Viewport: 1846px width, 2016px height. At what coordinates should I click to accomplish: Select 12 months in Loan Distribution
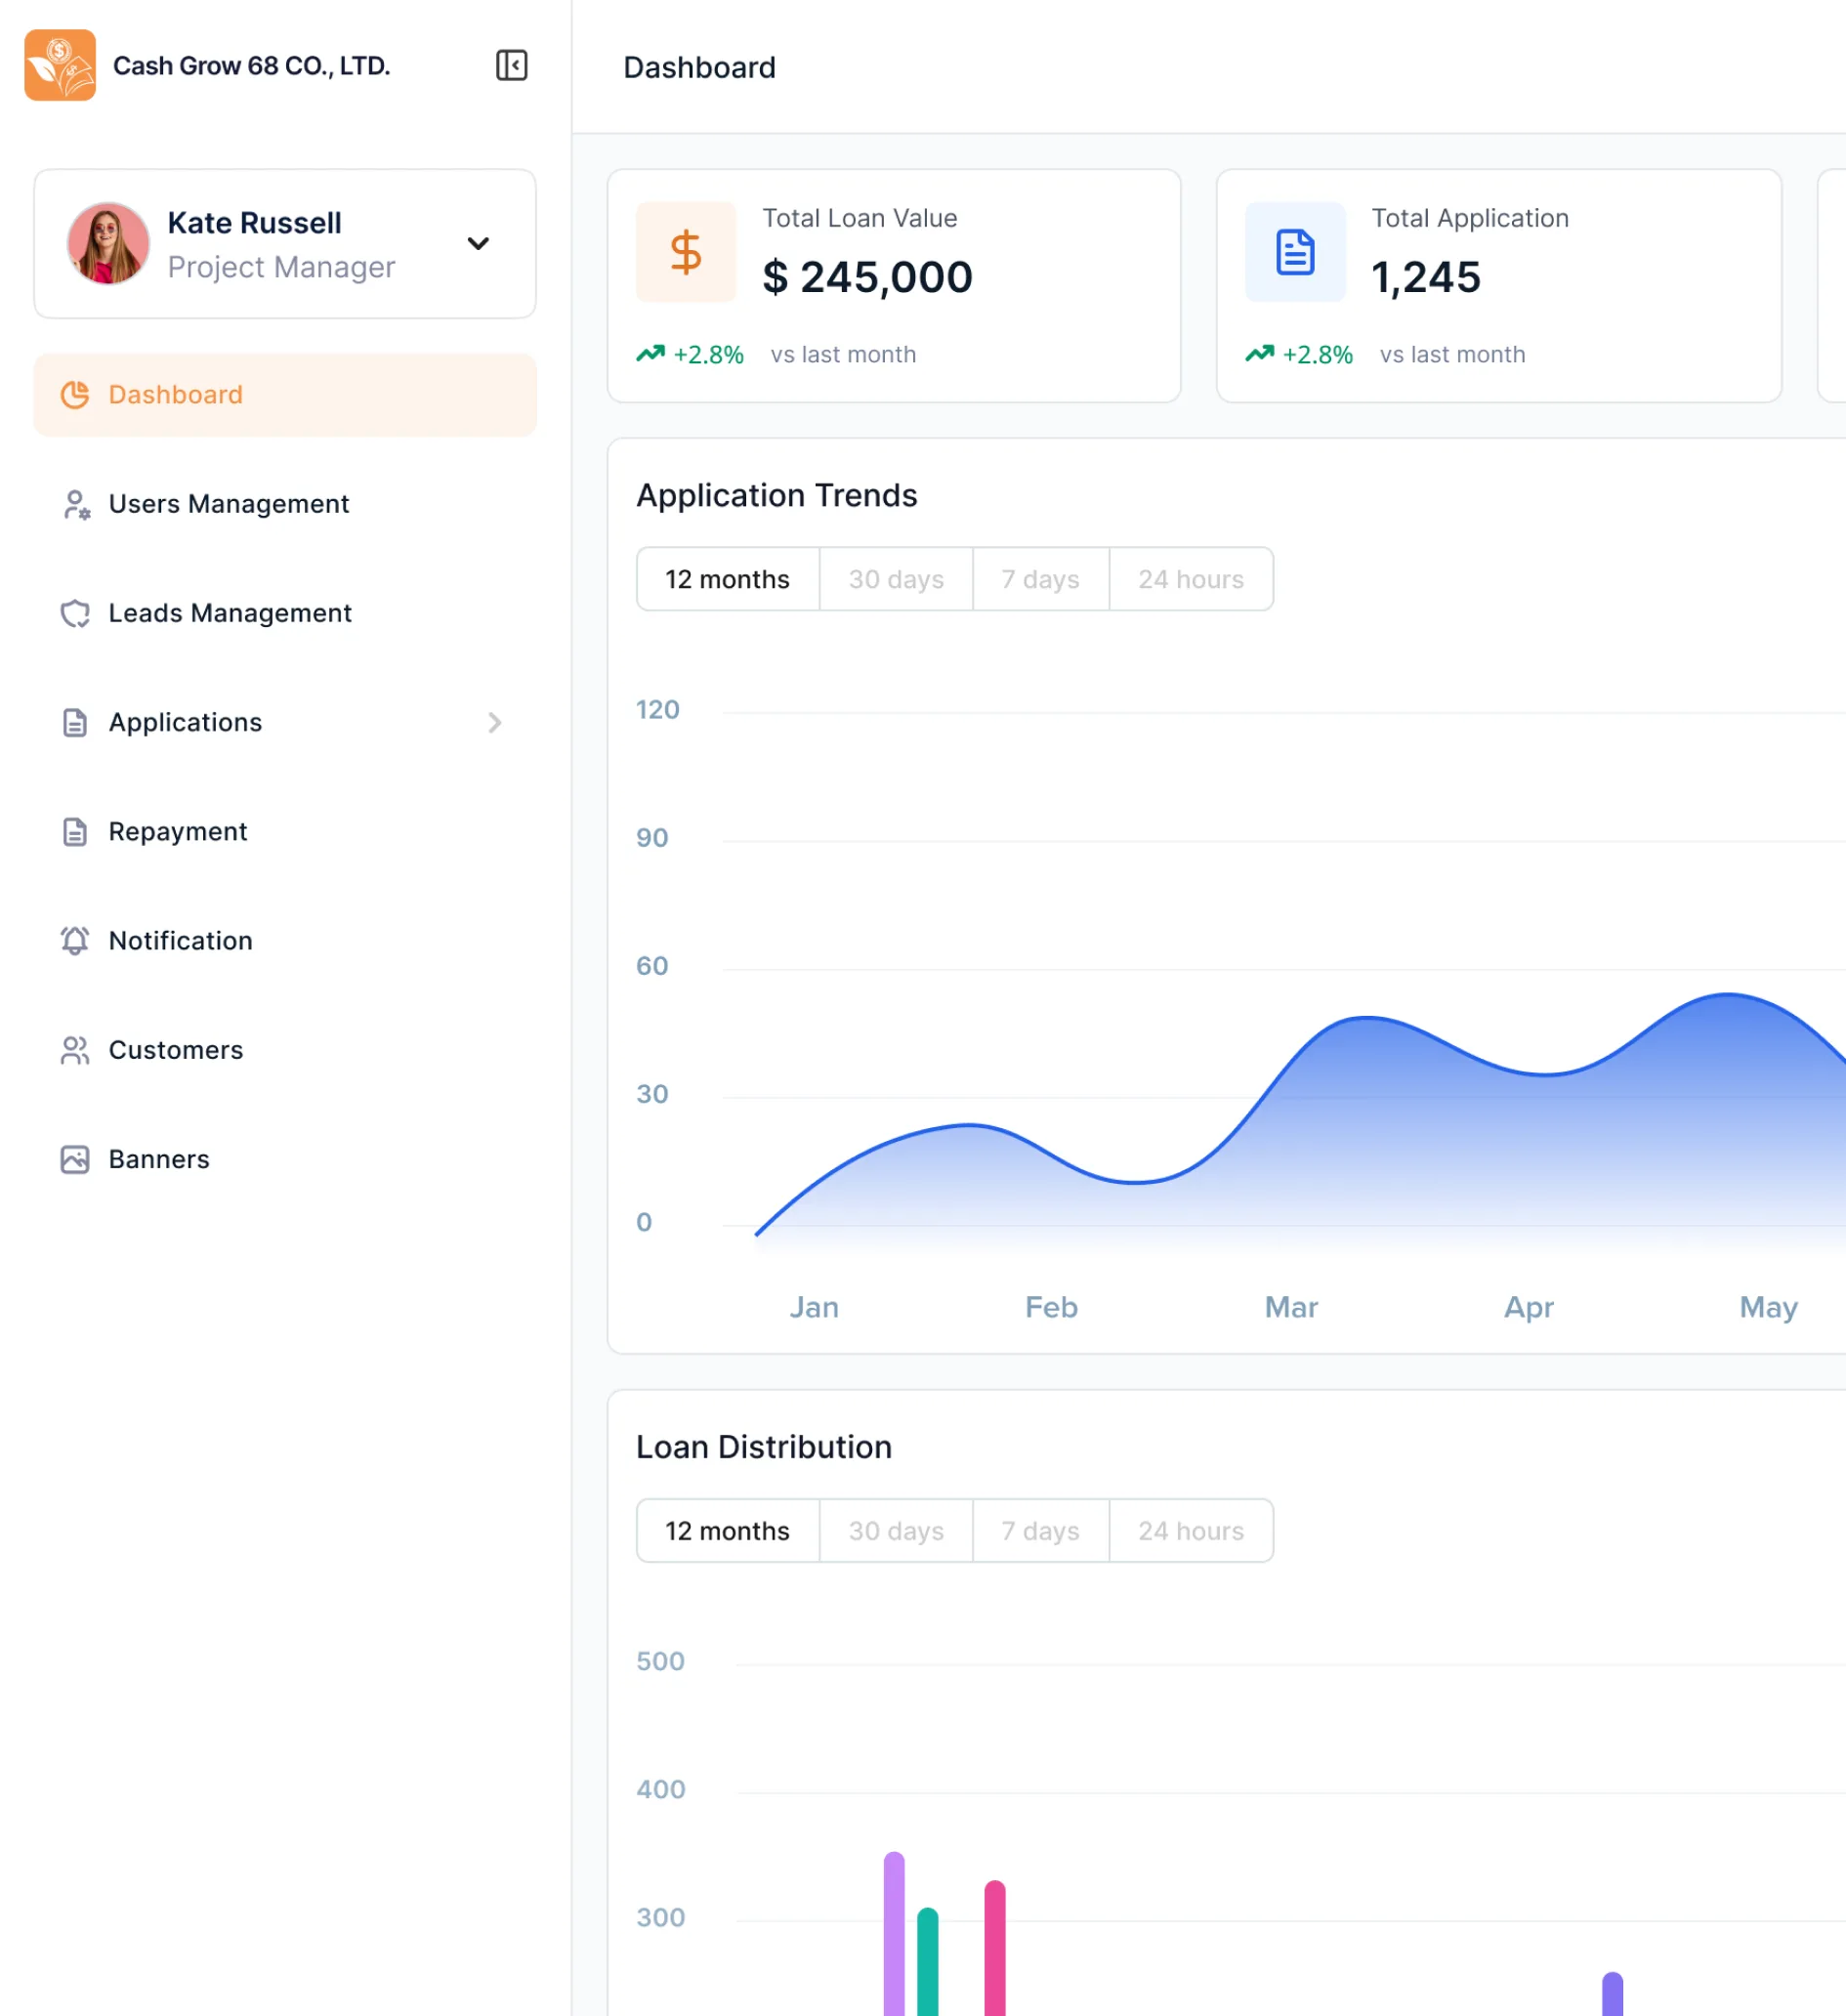728,1530
